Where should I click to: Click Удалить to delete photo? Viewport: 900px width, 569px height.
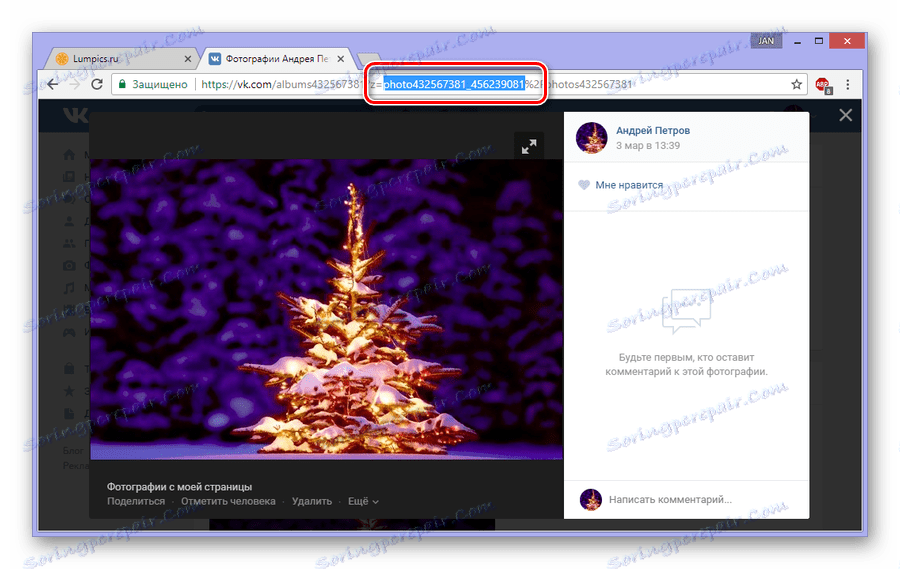pyautogui.click(x=312, y=501)
